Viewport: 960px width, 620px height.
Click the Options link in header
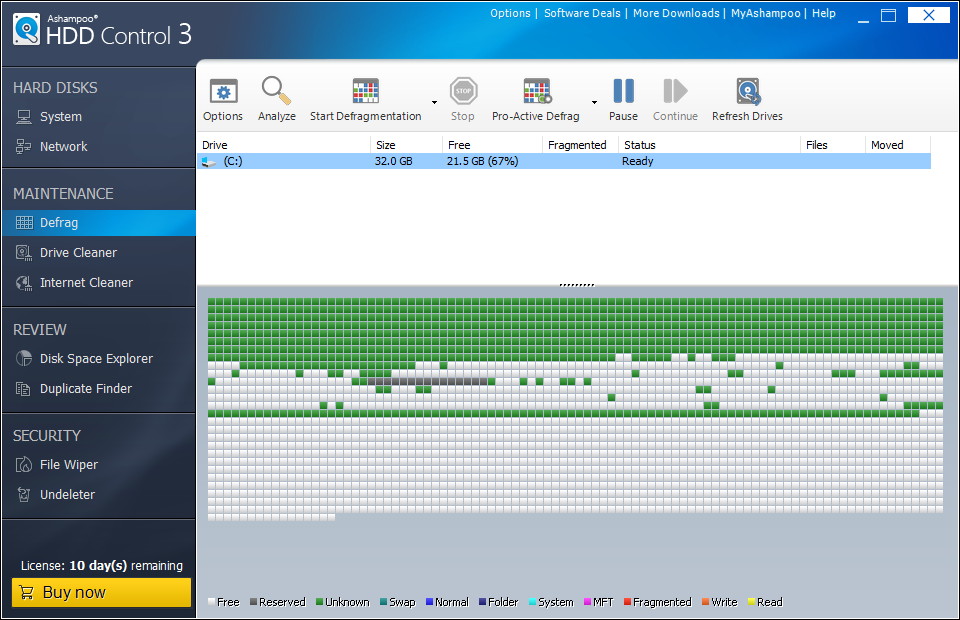pos(510,13)
